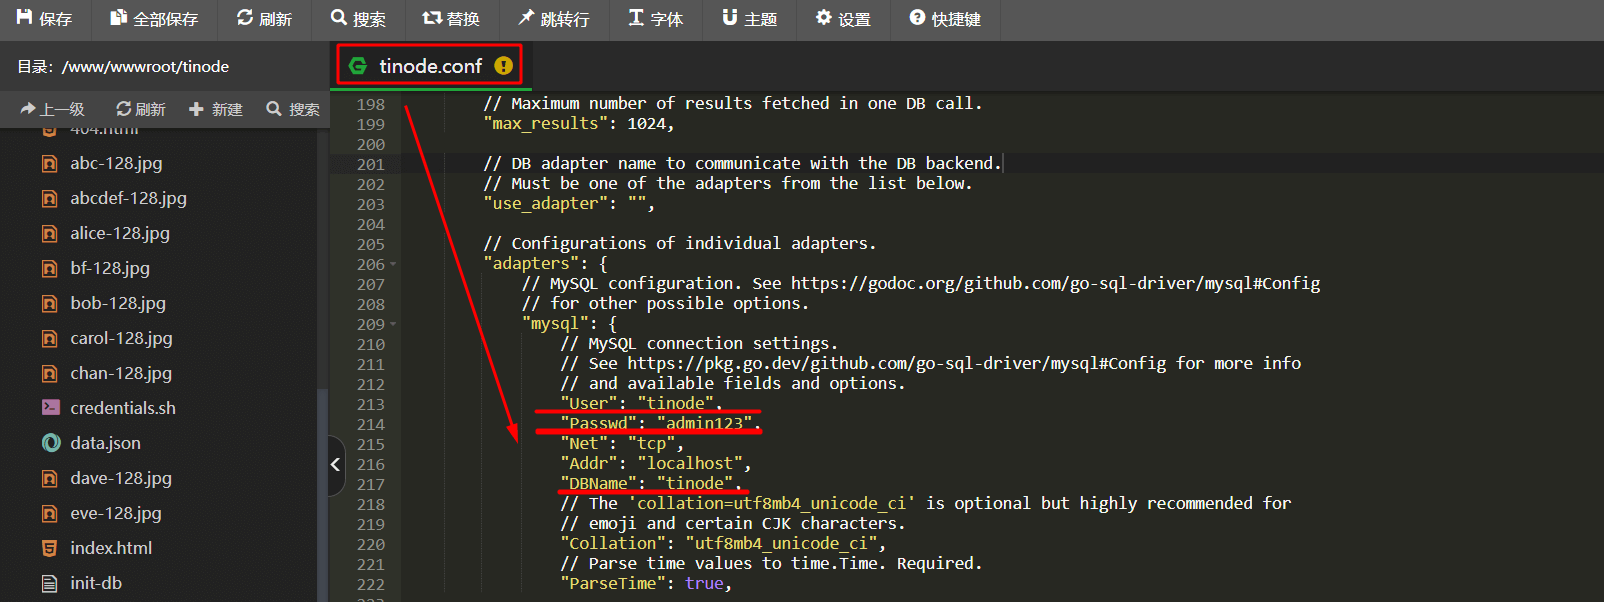Click the document icon beside init-db
This screenshot has width=1604, height=602.
(49, 583)
